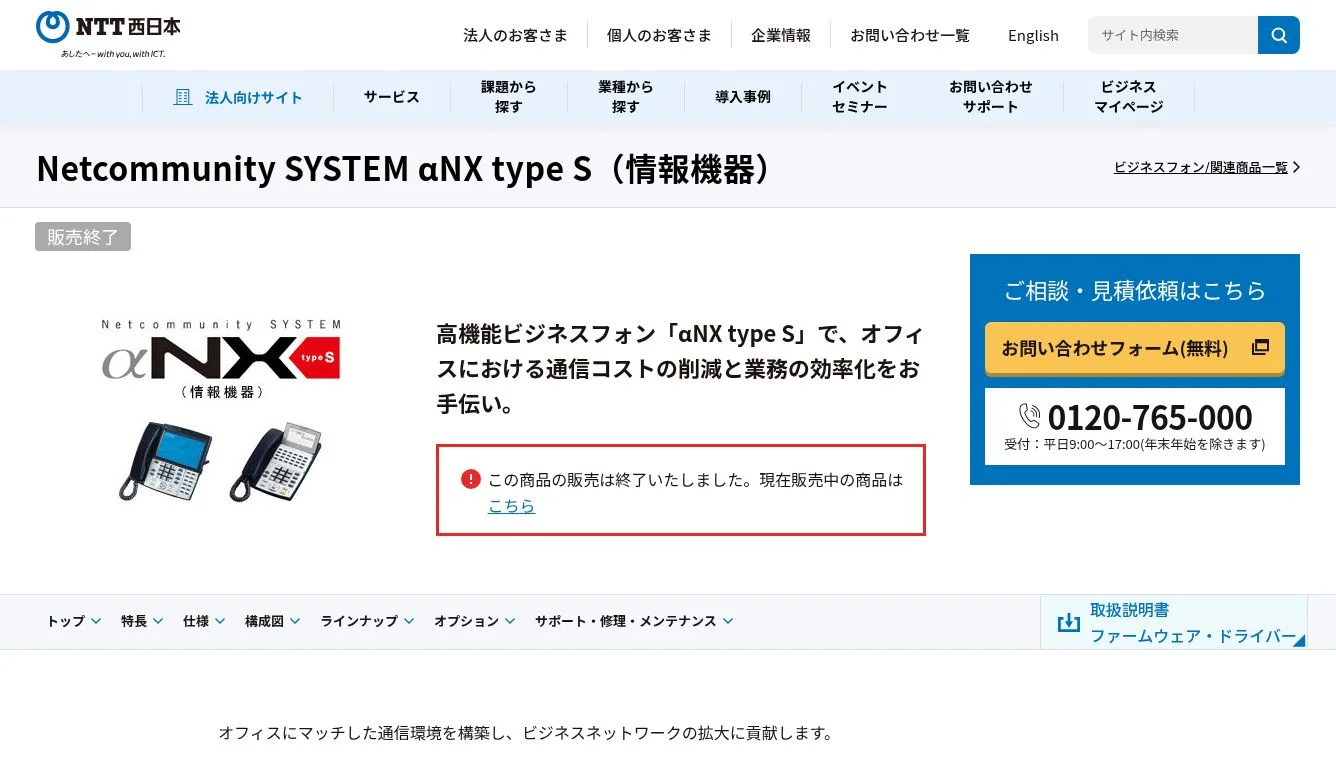Expand the ラインナップ anchor dropdown
Image resolution: width=1336 pixels, height=768 pixels.
pos(367,621)
